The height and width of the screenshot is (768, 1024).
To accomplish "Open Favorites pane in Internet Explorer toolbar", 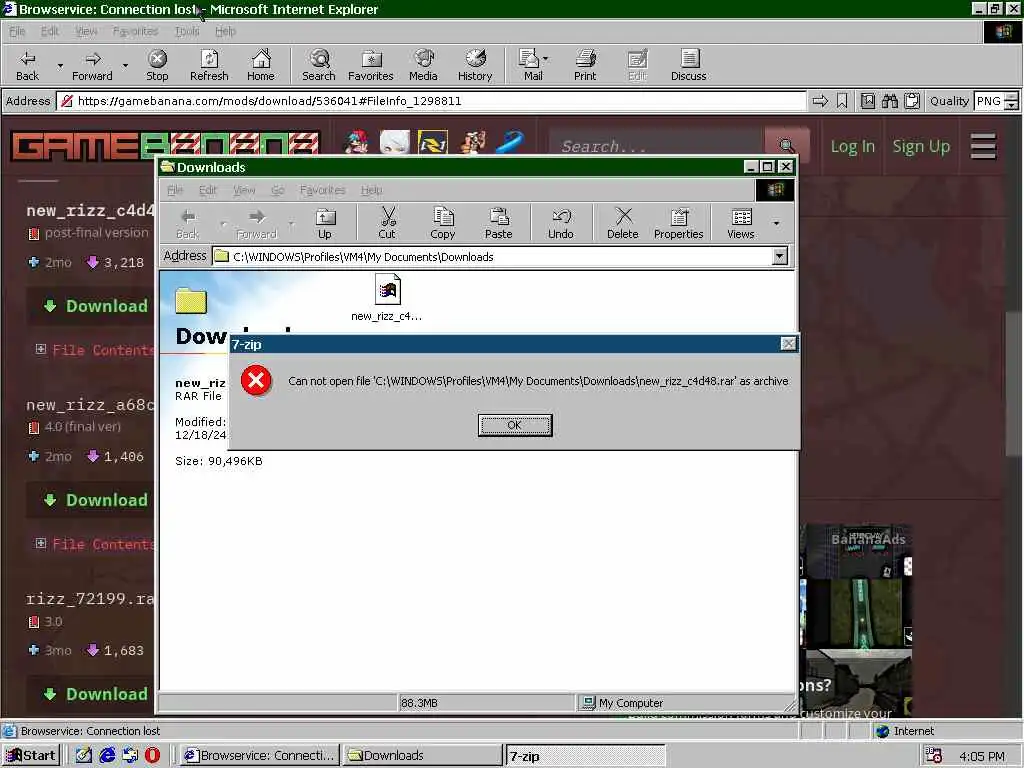I will click(x=370, y=65).
